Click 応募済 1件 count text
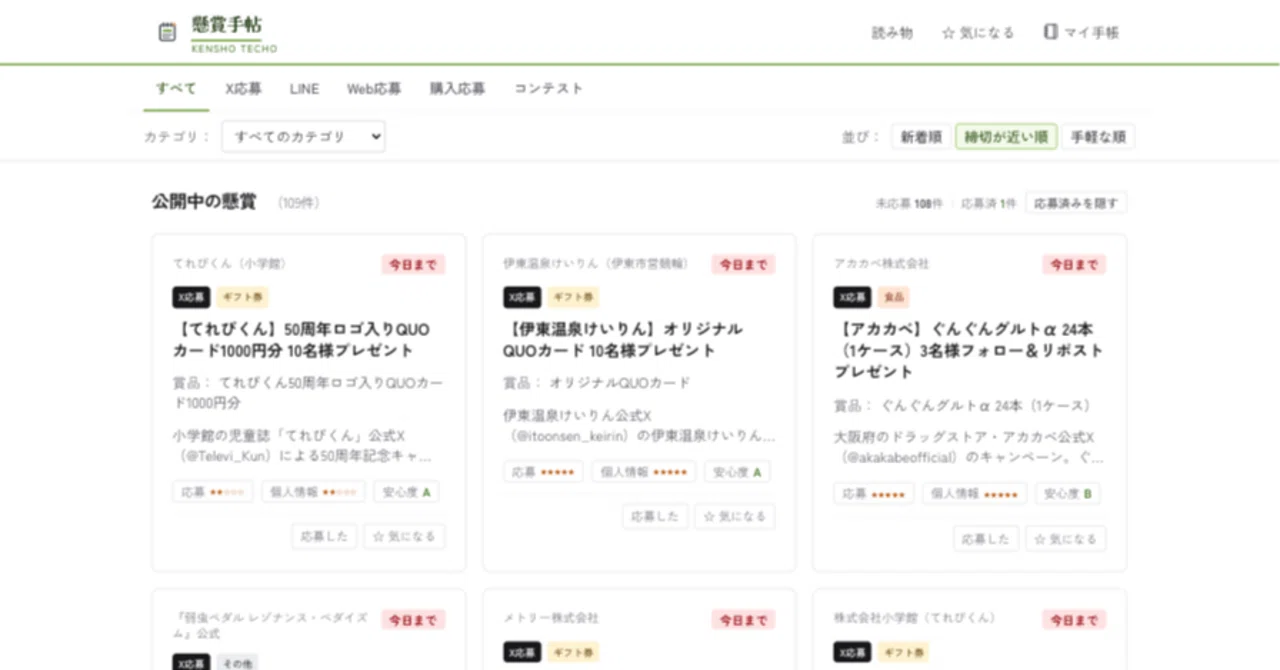 tap(988, 203)
